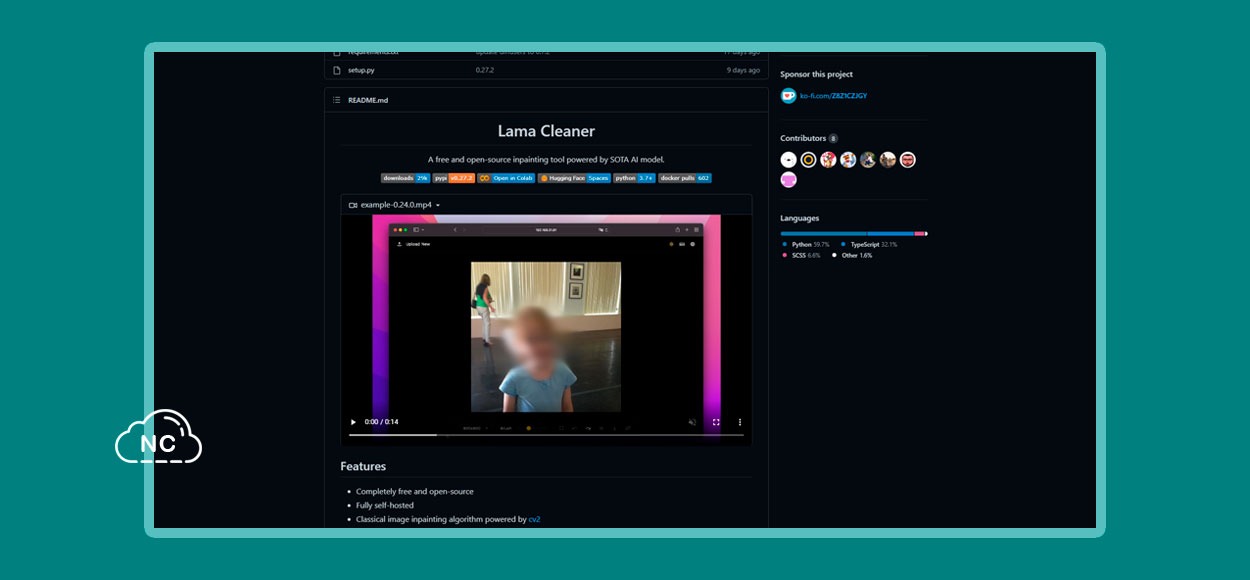The height and width of the screenshot is (580, 1250).
Task: Click the Features heading
Action: coord(363,466)
